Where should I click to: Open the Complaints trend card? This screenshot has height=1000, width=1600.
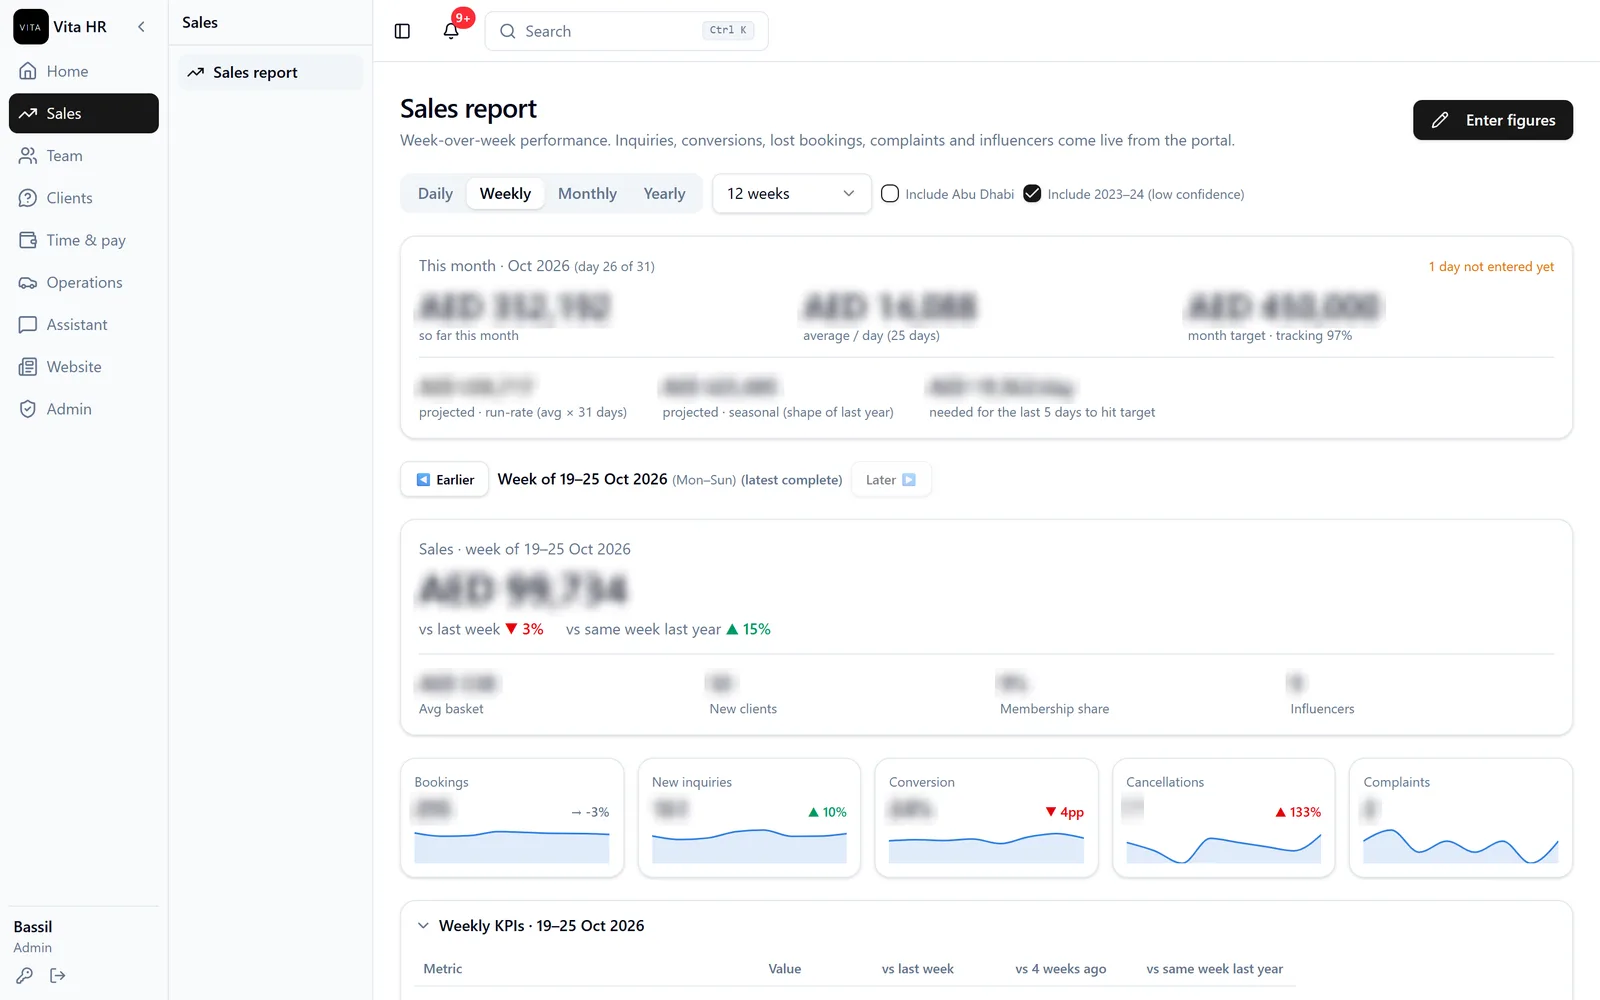click(x=1461, y=818)
